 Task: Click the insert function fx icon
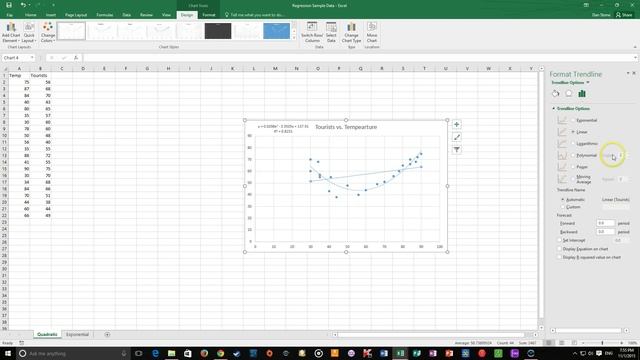pos(76,58)
